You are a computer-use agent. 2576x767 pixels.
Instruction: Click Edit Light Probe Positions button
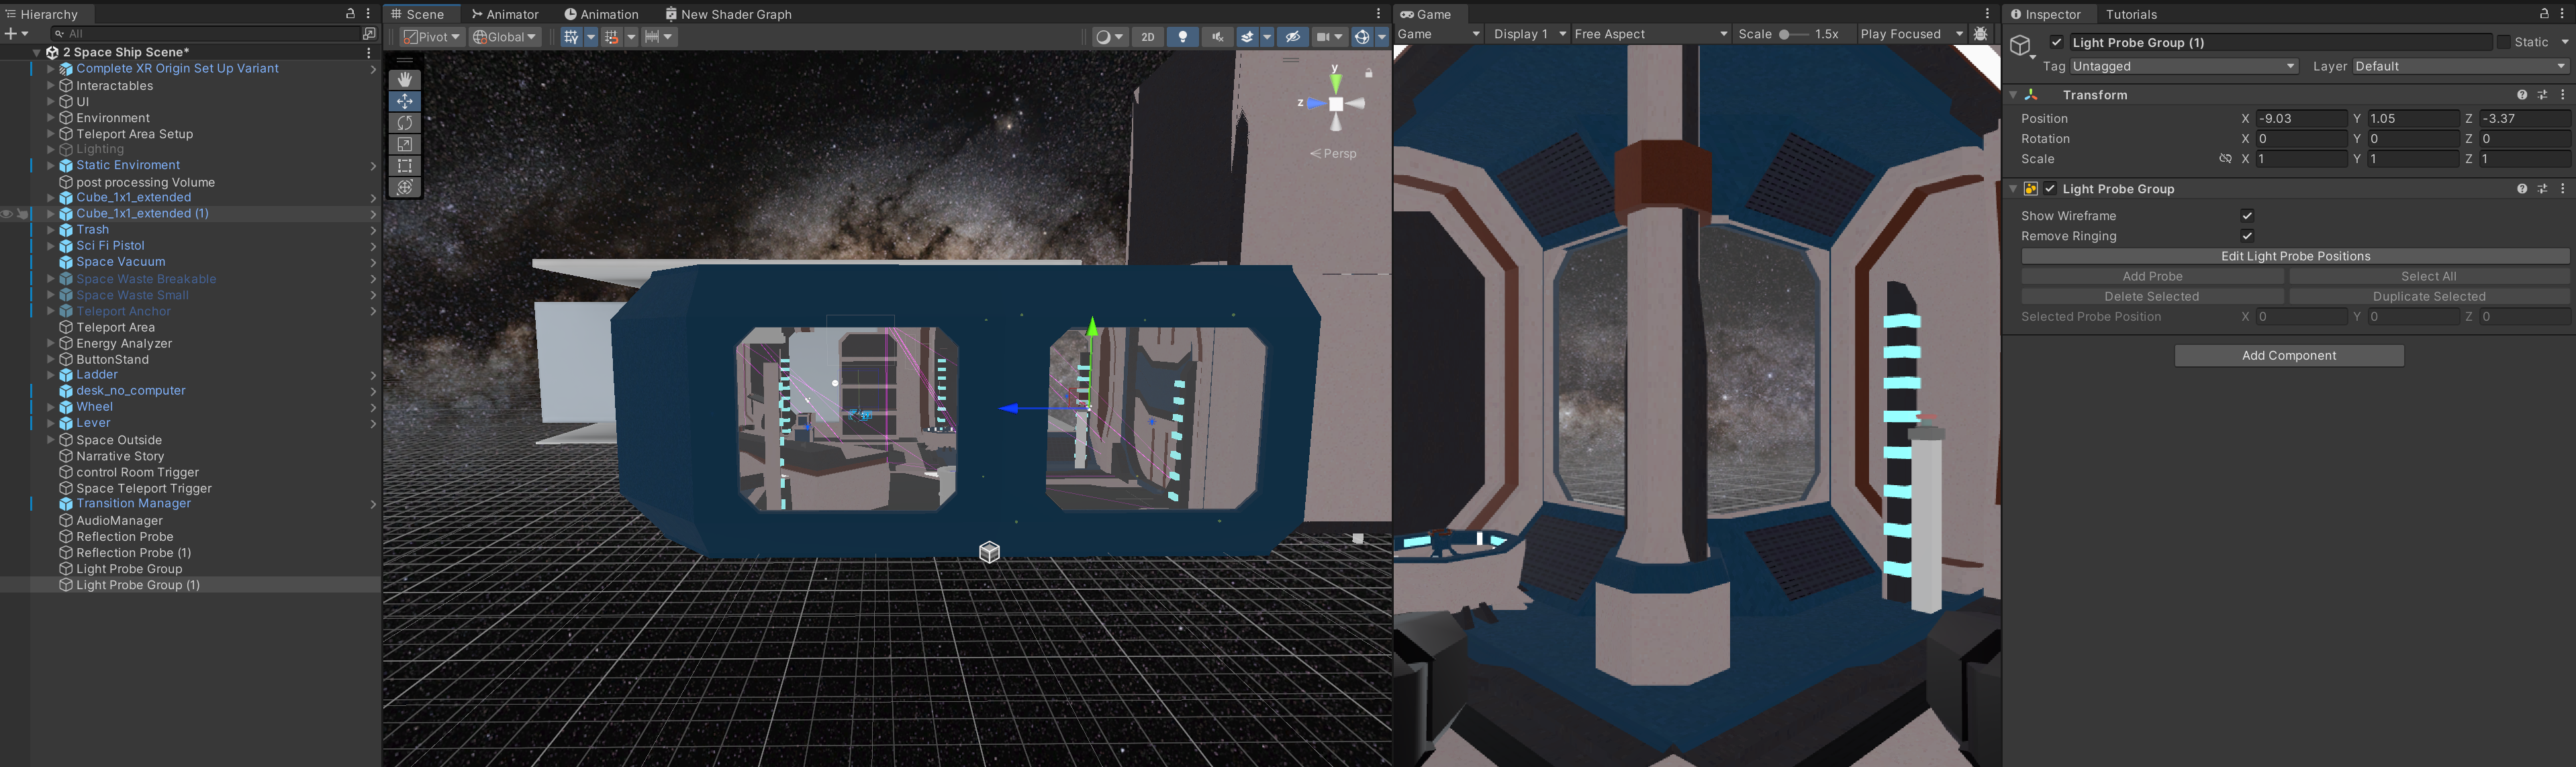tap(2295, 256)
